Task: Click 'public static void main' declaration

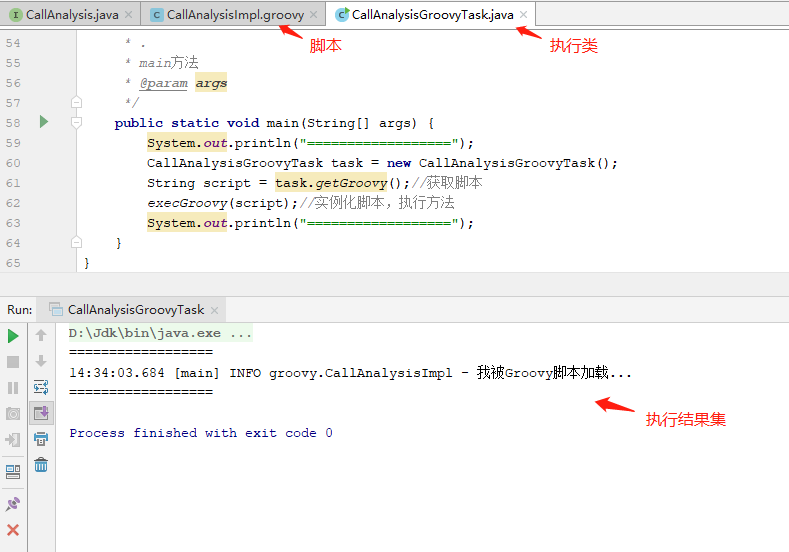Action: (x=206, y=123)
